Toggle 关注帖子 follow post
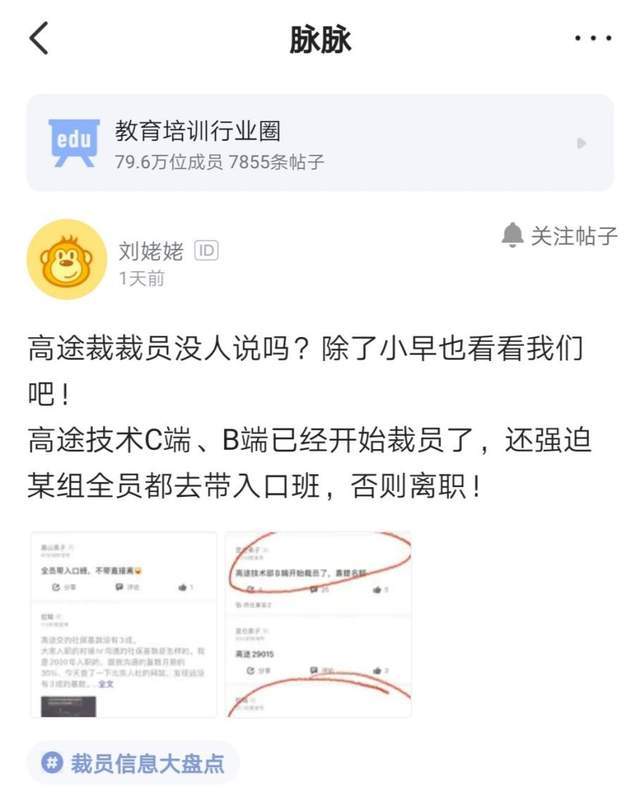The image size is (640, 796). click(x=559, y=236)
